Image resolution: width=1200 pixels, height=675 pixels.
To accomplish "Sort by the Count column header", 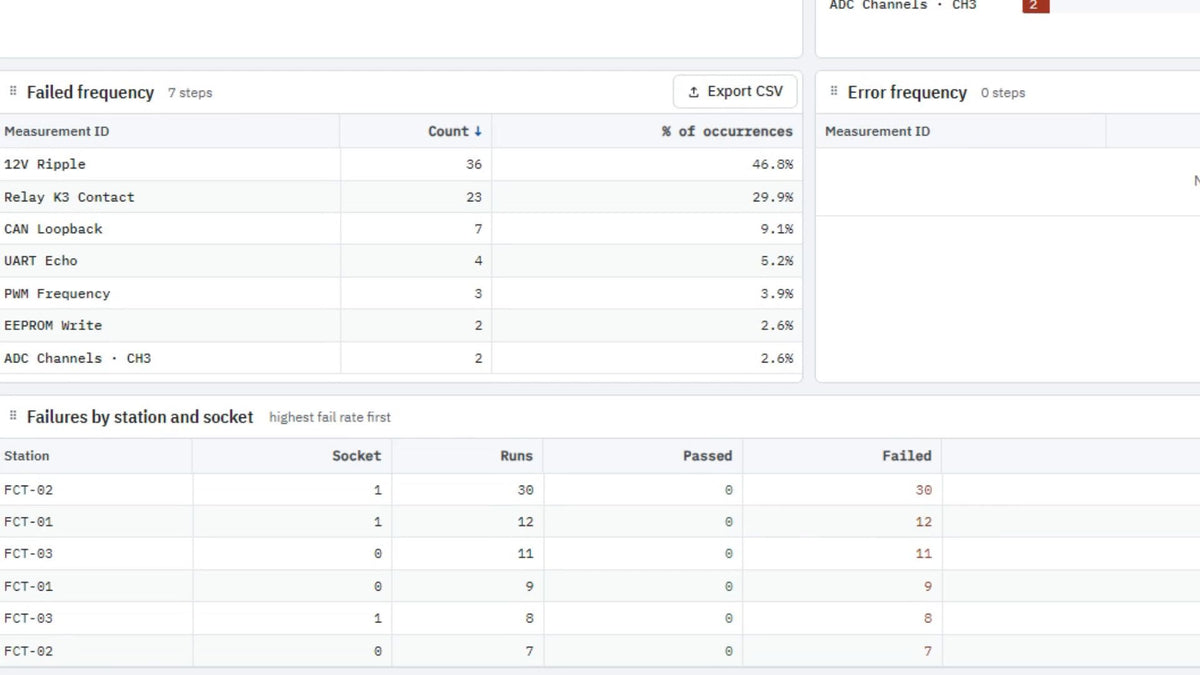I will [x=455, y=131].
